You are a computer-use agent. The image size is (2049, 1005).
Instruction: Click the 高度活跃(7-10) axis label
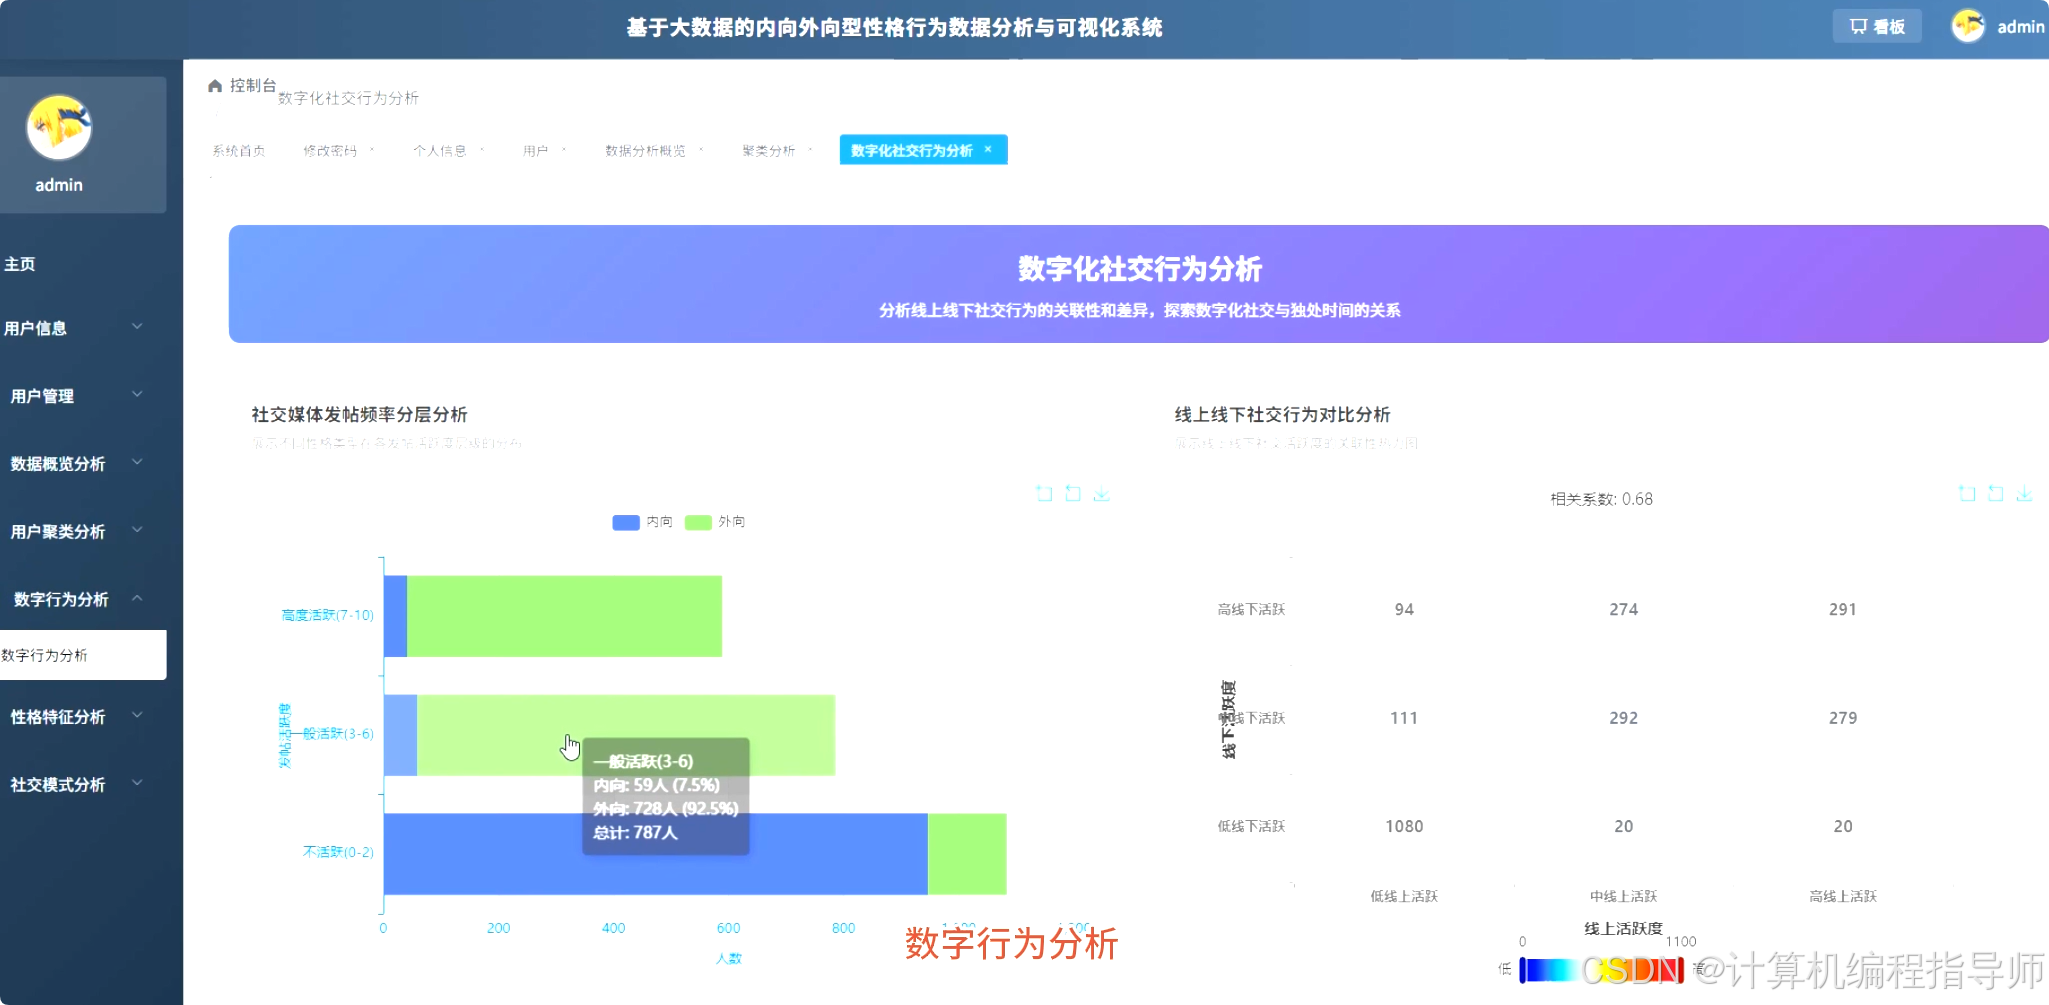tap(327, 615)
